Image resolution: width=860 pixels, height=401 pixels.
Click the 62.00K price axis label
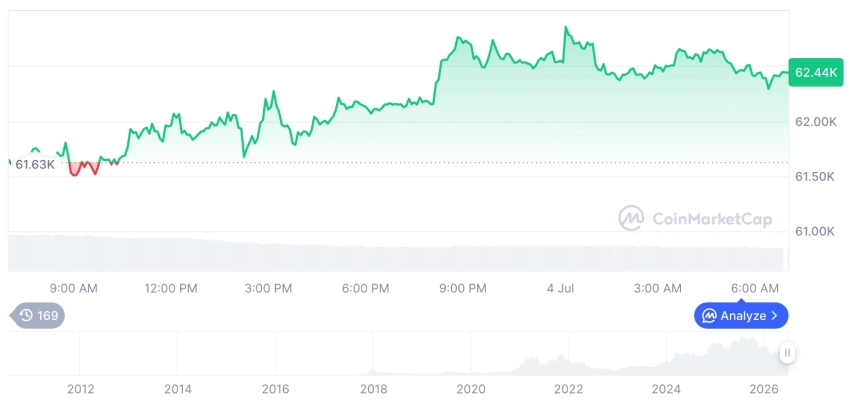tap(816, 122)
